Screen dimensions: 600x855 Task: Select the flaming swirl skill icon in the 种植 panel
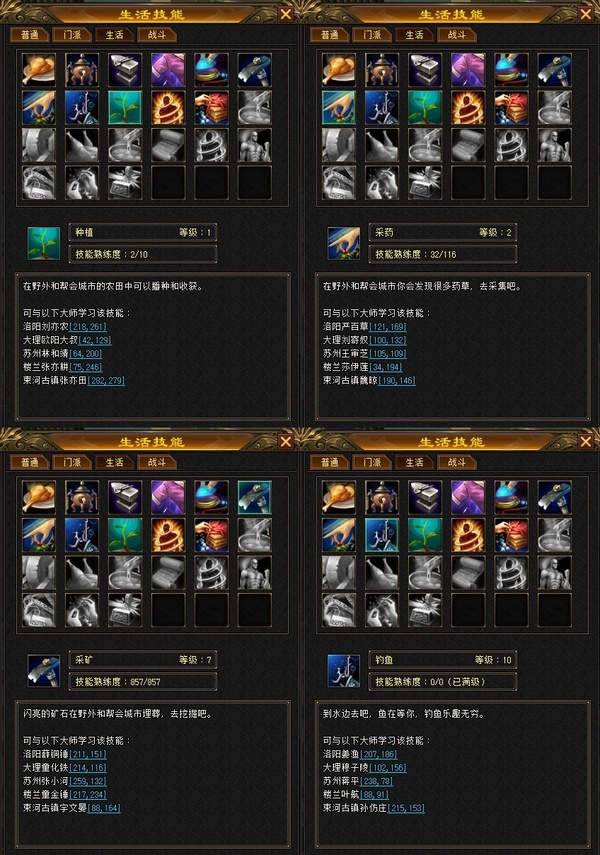168,108
